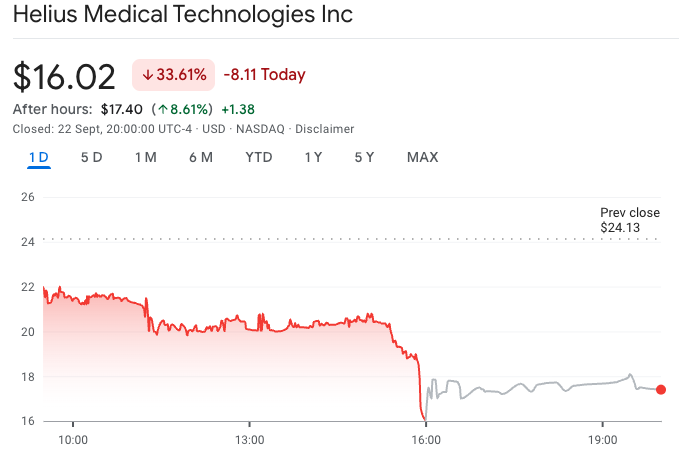Image resolution: width=679 pixels, height=459 pixels.
Task: Click the 16:00 time axis label
Action: 426,440
